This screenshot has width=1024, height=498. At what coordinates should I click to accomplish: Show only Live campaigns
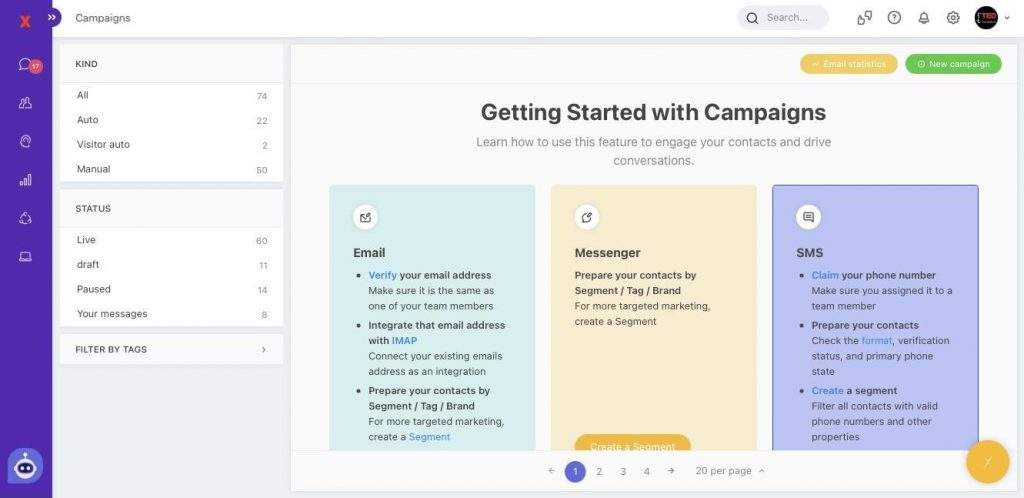coord(86,240)
